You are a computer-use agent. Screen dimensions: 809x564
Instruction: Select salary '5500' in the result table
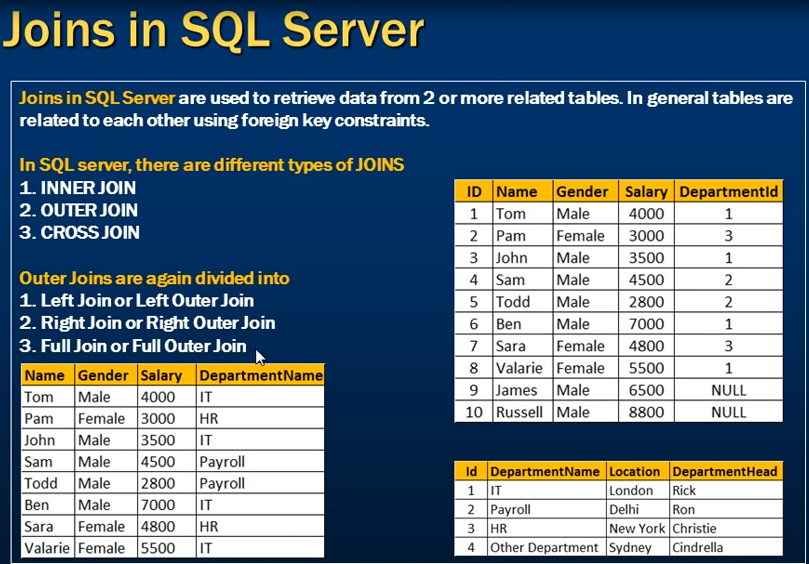tap(167, 548)
